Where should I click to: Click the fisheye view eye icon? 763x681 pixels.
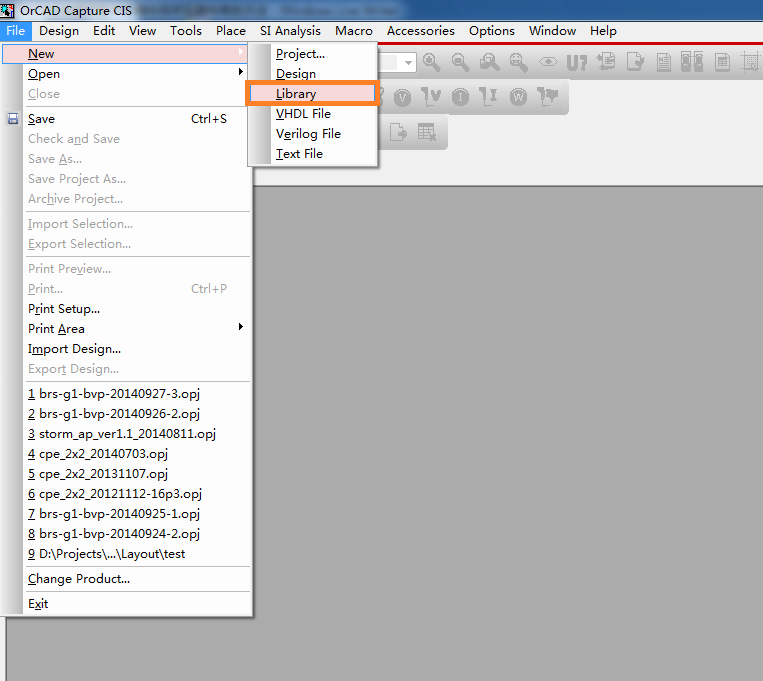pyautogui.click(x=548, y=62)
